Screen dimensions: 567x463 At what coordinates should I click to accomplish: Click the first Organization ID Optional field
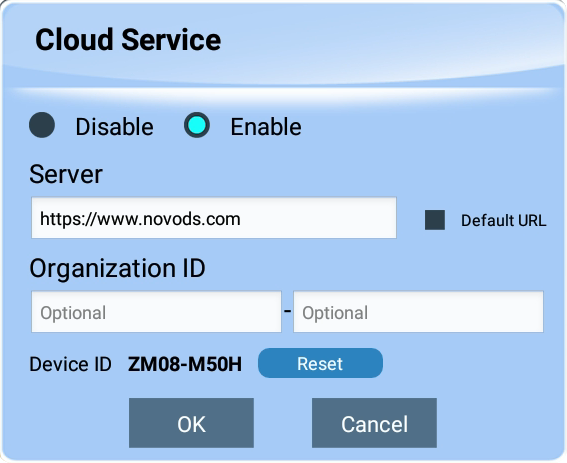point(156,312)
